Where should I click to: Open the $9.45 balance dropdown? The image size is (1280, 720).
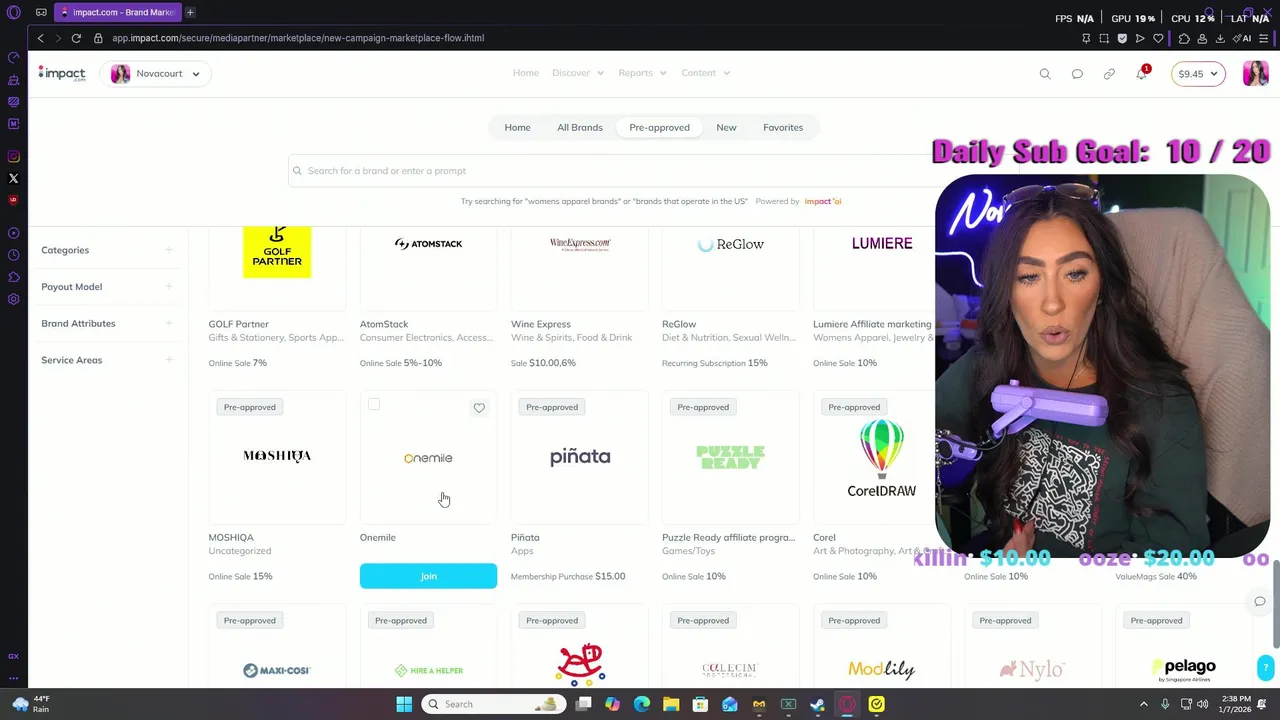click(x=1198, y=73)
